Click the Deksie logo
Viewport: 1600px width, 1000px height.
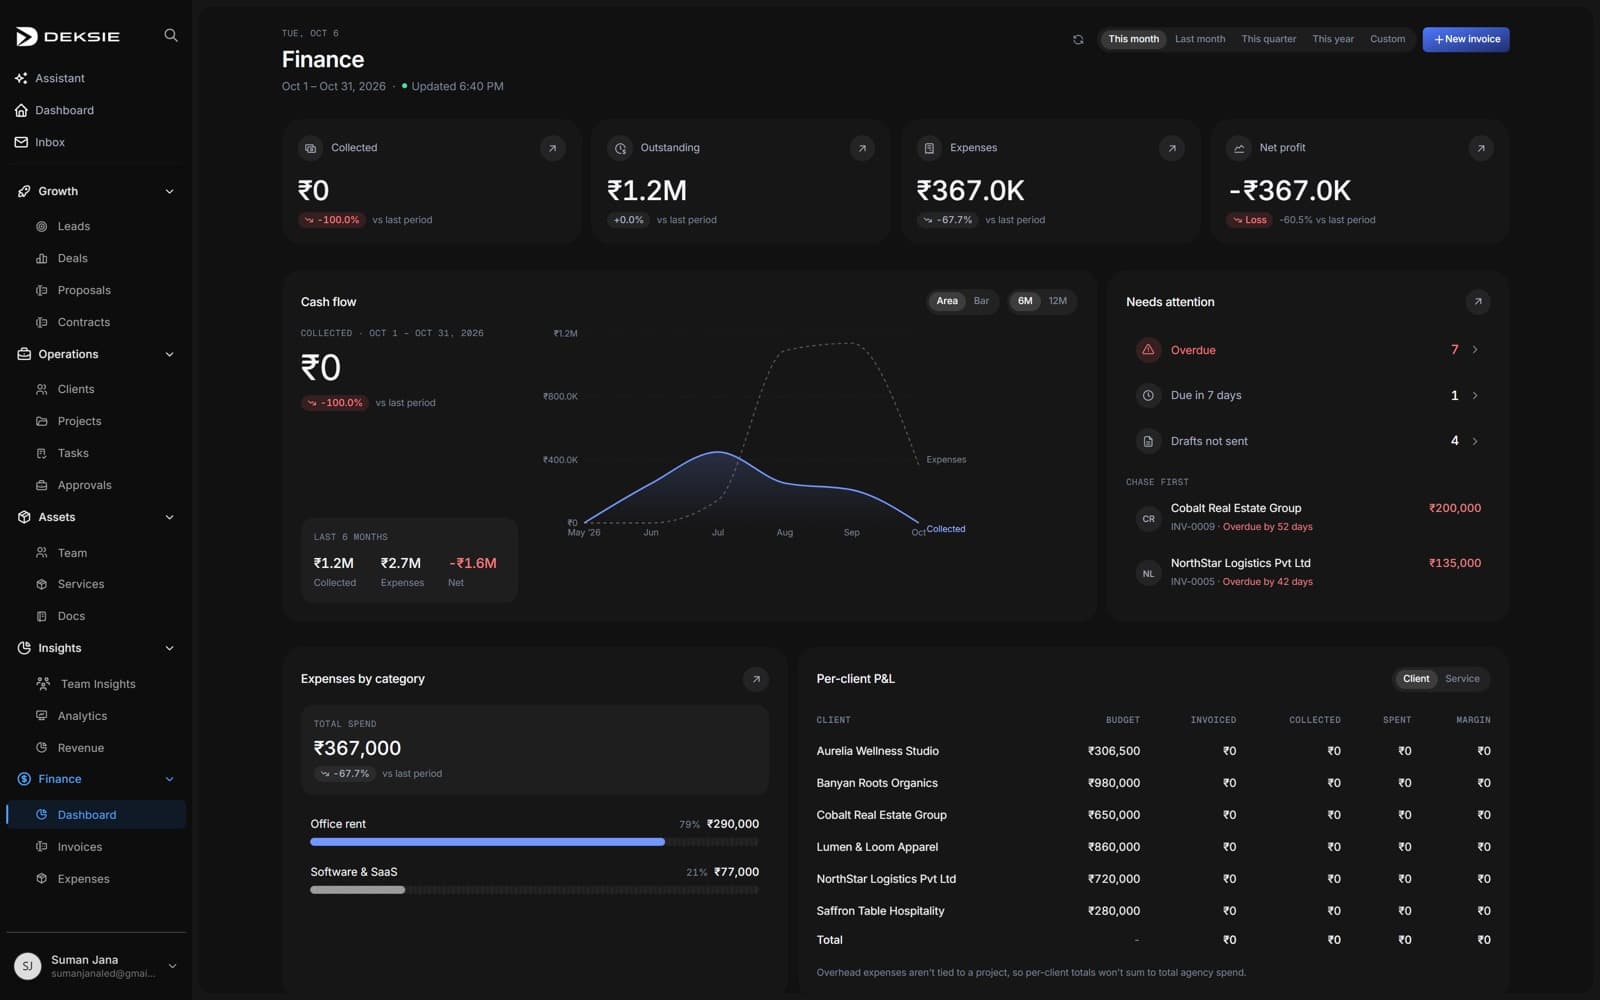click(x=67, y=37)
